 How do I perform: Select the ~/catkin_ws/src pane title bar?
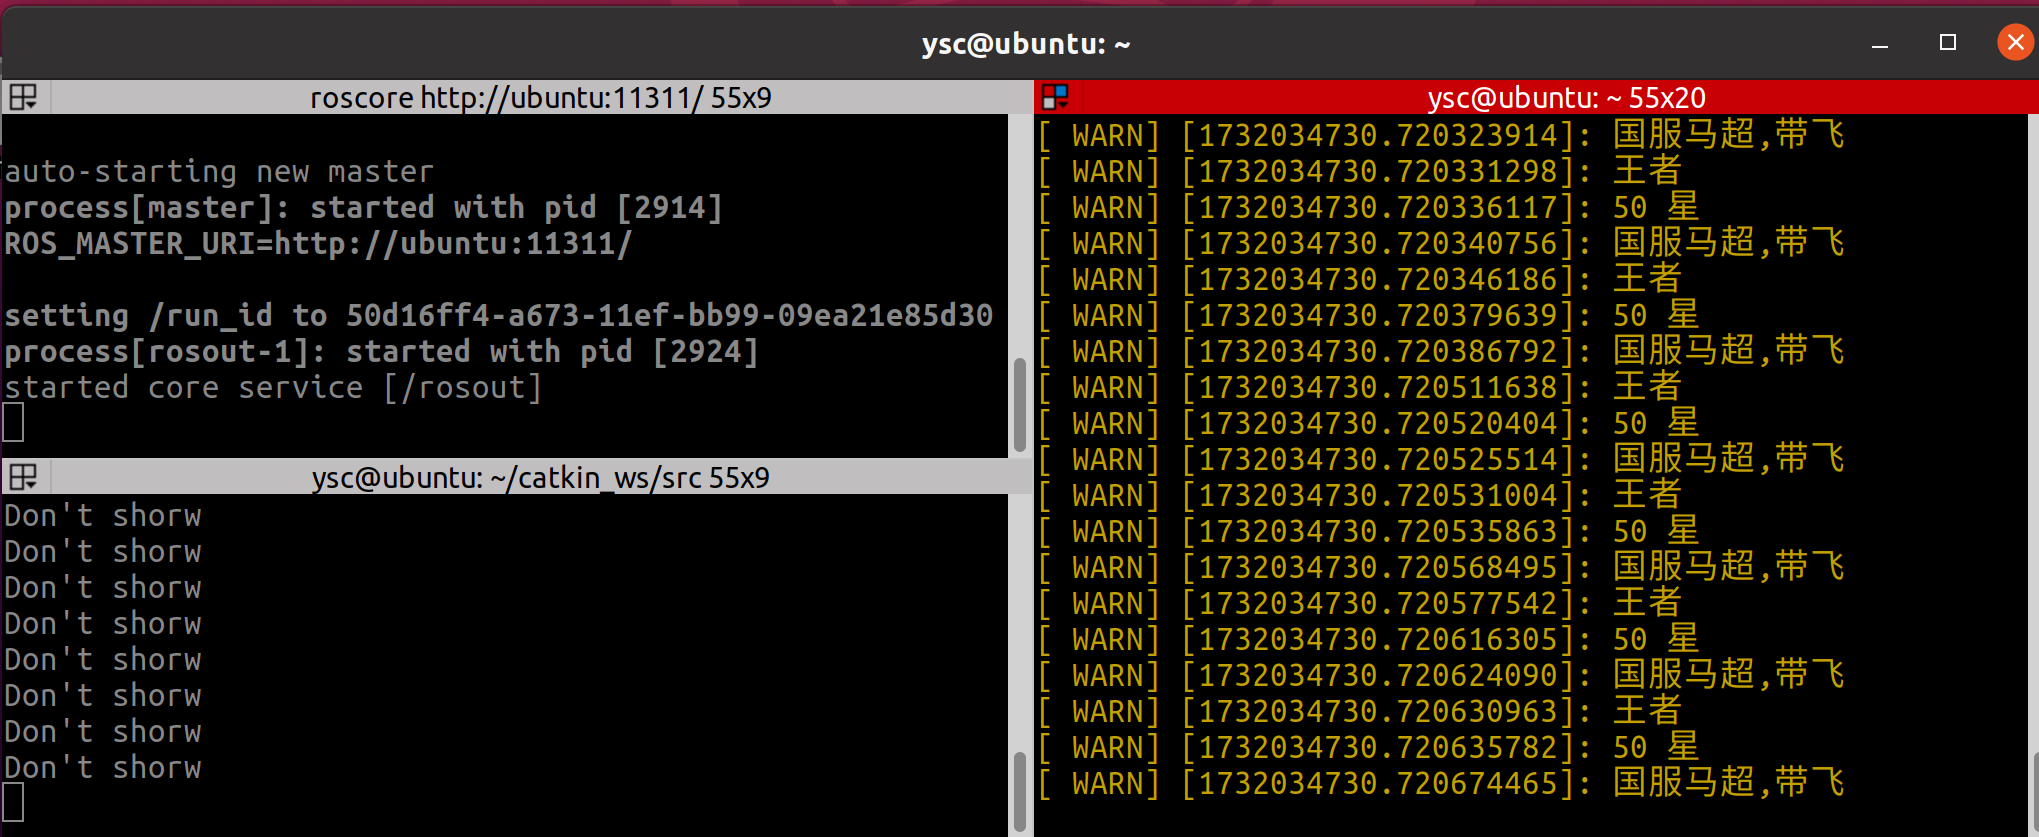point(540,477)
